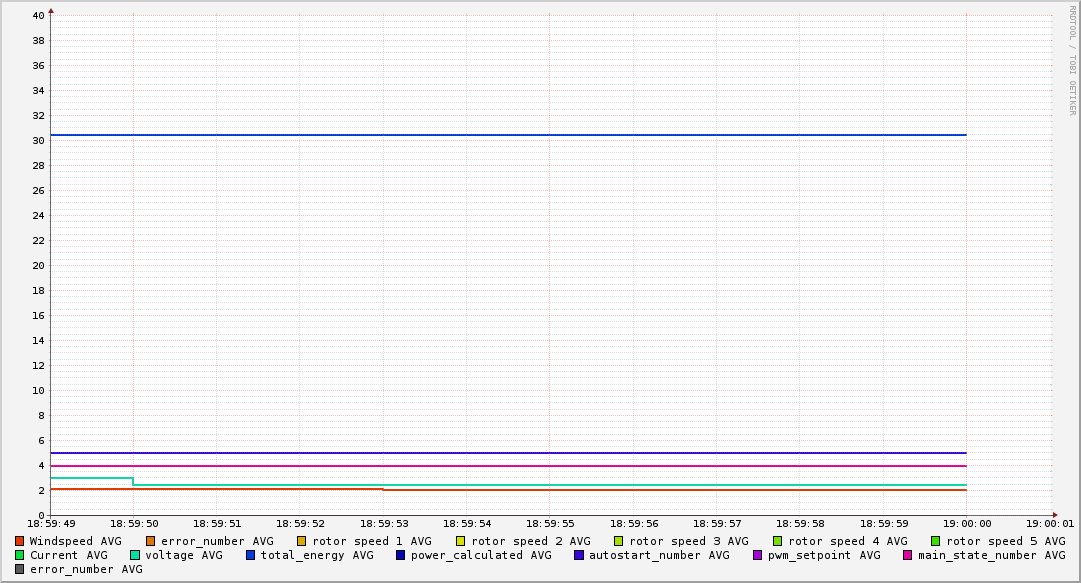The height and width of the screenshot is (583, 1081).
Task: Select the magenta main_state_number swatch
Action: point(908,555)
